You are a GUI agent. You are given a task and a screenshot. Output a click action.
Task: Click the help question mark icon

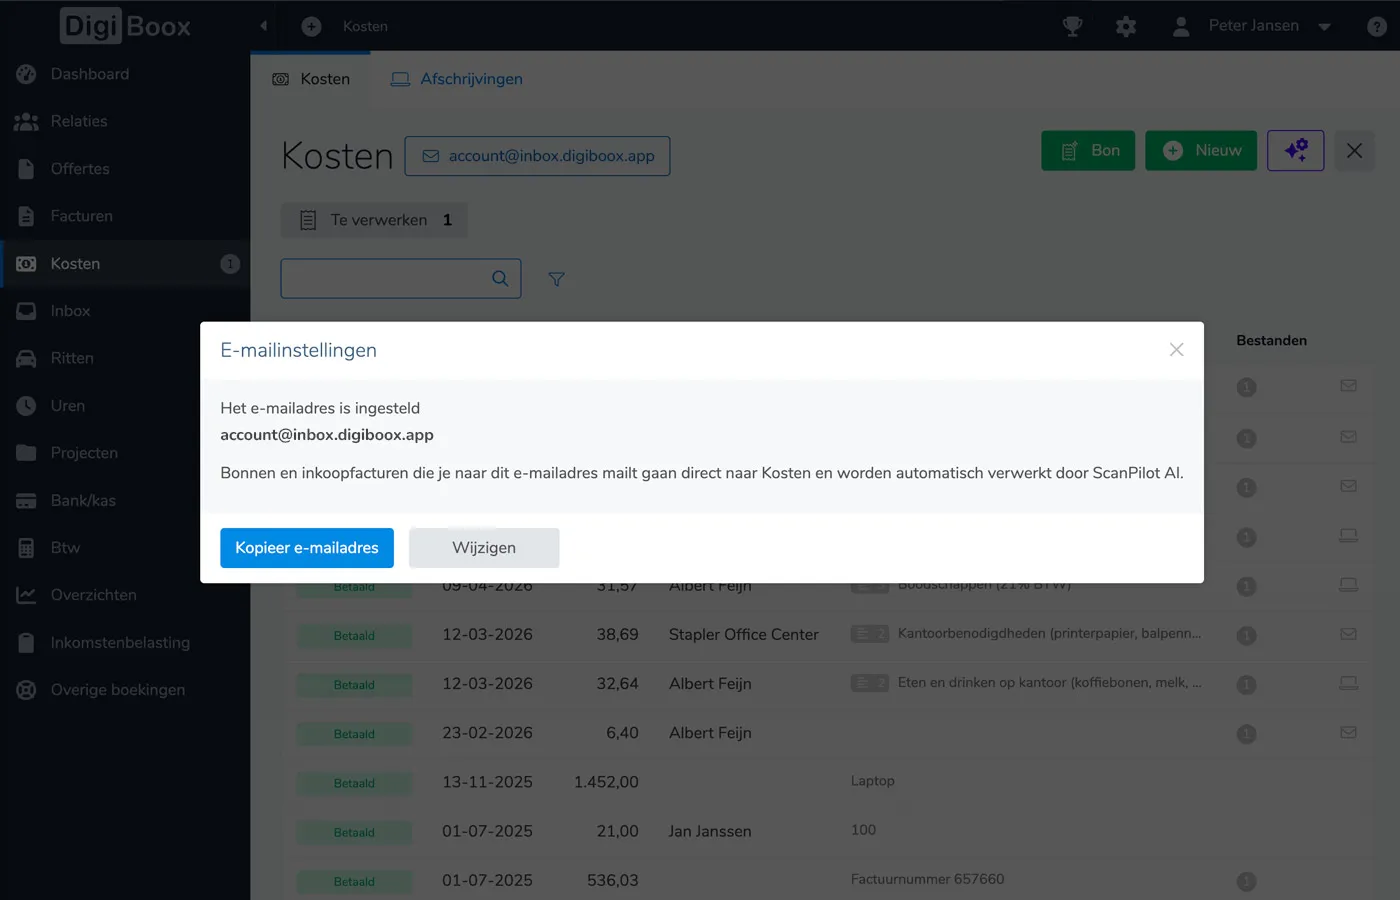[x=1377, y=27]
